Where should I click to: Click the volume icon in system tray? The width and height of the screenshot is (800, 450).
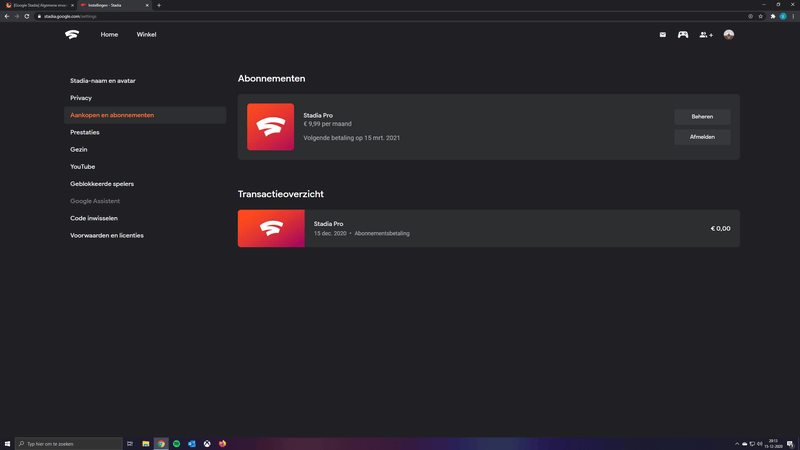pos(759,444)
